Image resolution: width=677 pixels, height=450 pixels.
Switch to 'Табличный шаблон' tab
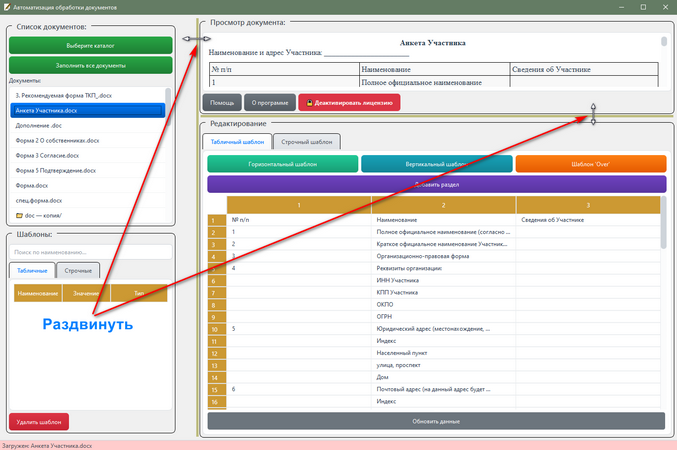237,142
